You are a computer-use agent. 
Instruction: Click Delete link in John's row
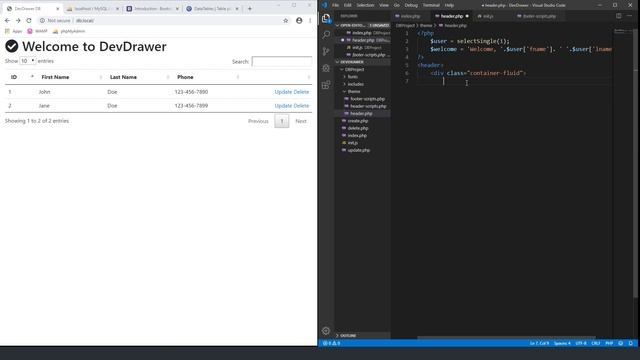pyautogui.click(x=302, y=92)
